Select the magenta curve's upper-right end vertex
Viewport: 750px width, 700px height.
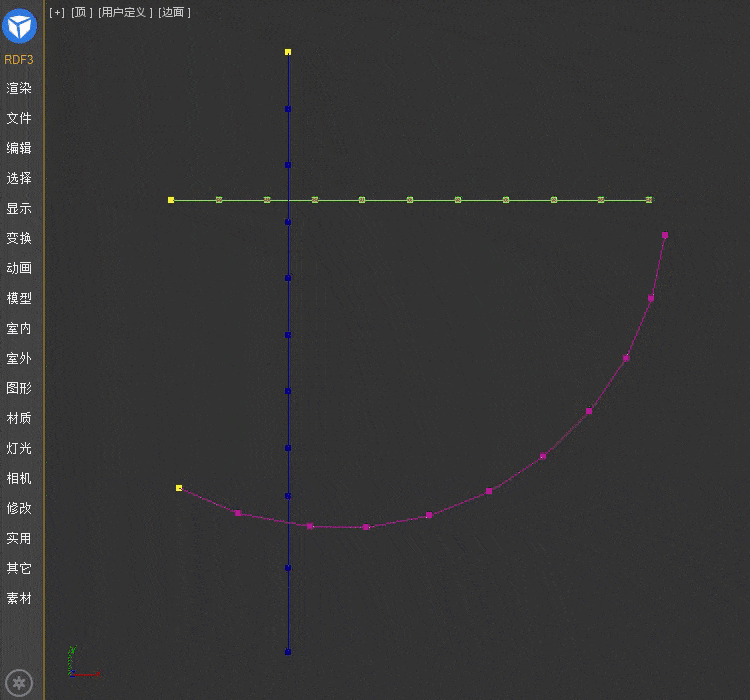coord(665,235)
